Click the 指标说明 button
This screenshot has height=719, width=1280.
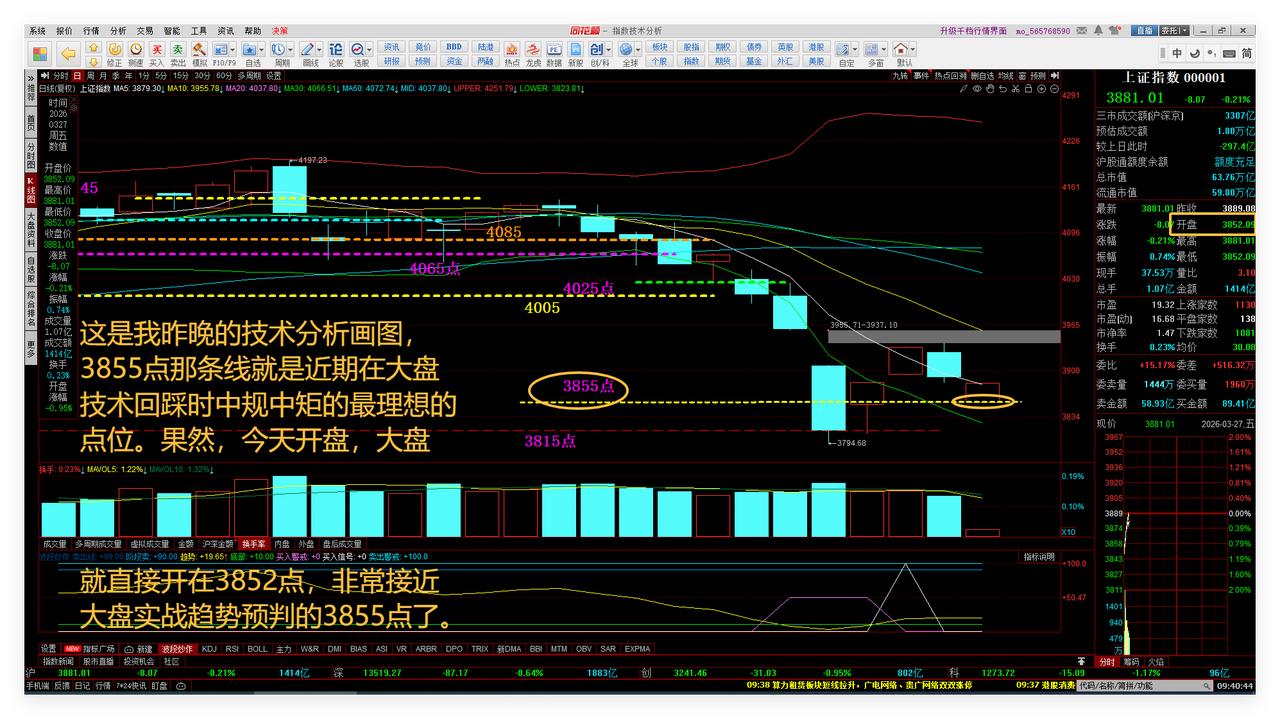click(1039, 556)
